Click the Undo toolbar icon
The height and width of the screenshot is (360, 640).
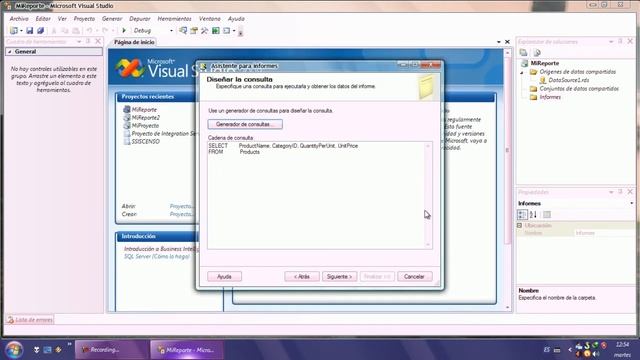[x=89, y=31]
